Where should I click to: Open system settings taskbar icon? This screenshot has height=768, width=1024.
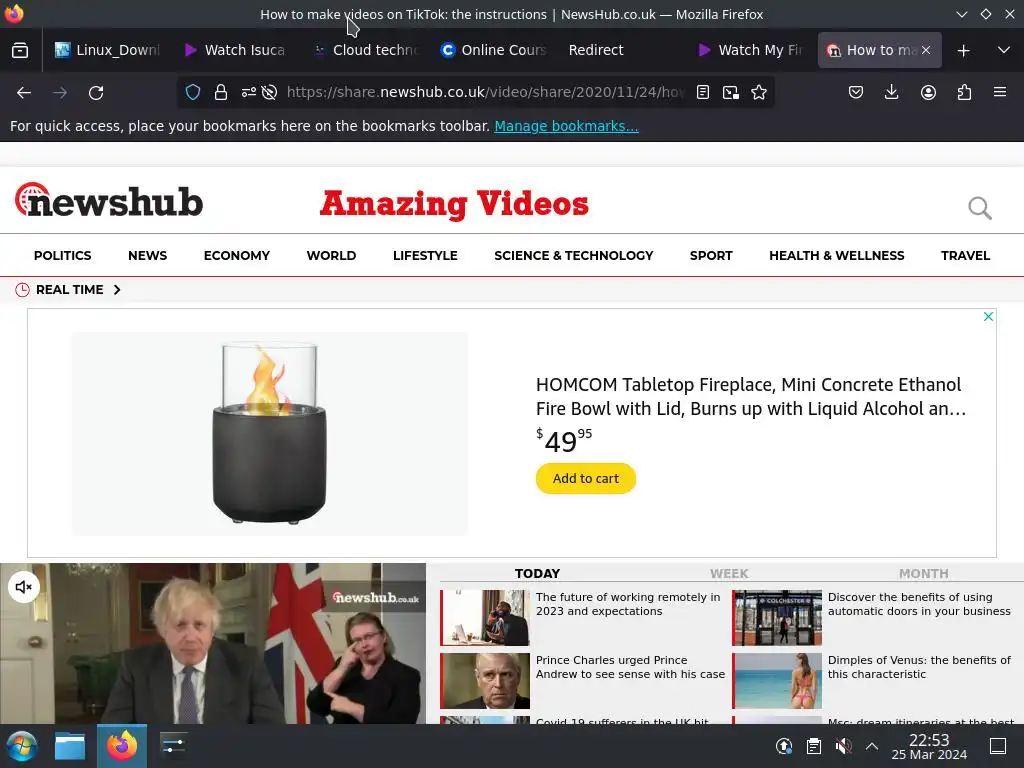tap(173, 746)
